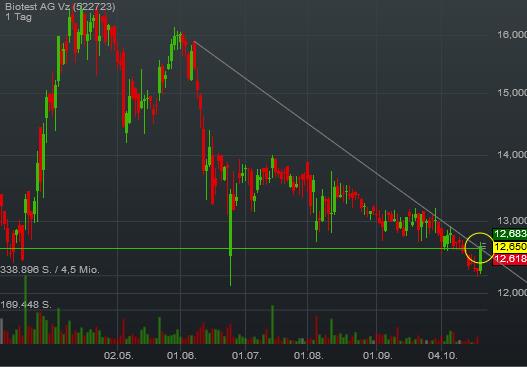Click the latest green candle in the yellow circle

tap(481, 257)
